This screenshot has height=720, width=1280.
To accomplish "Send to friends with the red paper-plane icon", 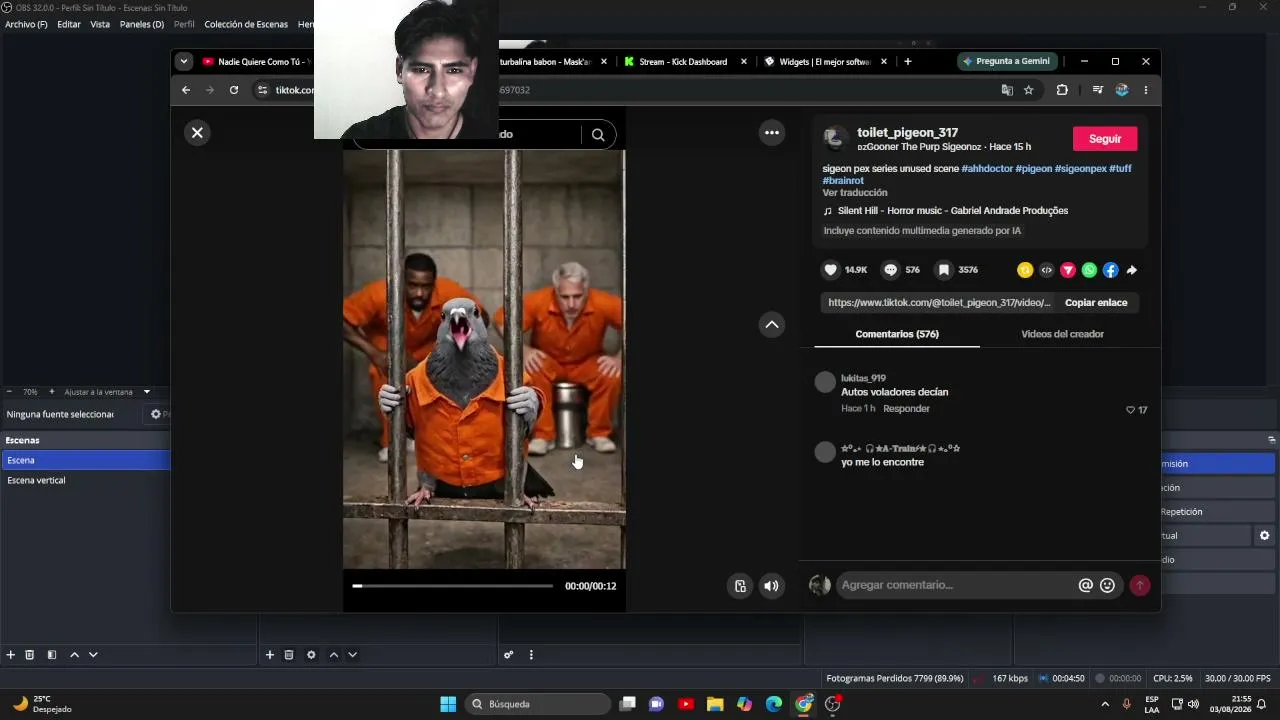I will click(x=1068, y=270).
